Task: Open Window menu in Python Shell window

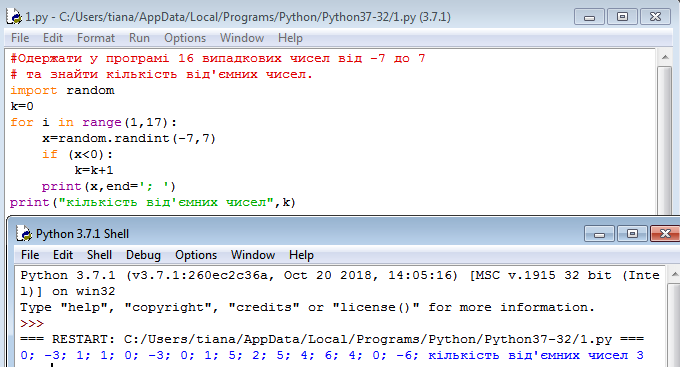Action: 253,255
